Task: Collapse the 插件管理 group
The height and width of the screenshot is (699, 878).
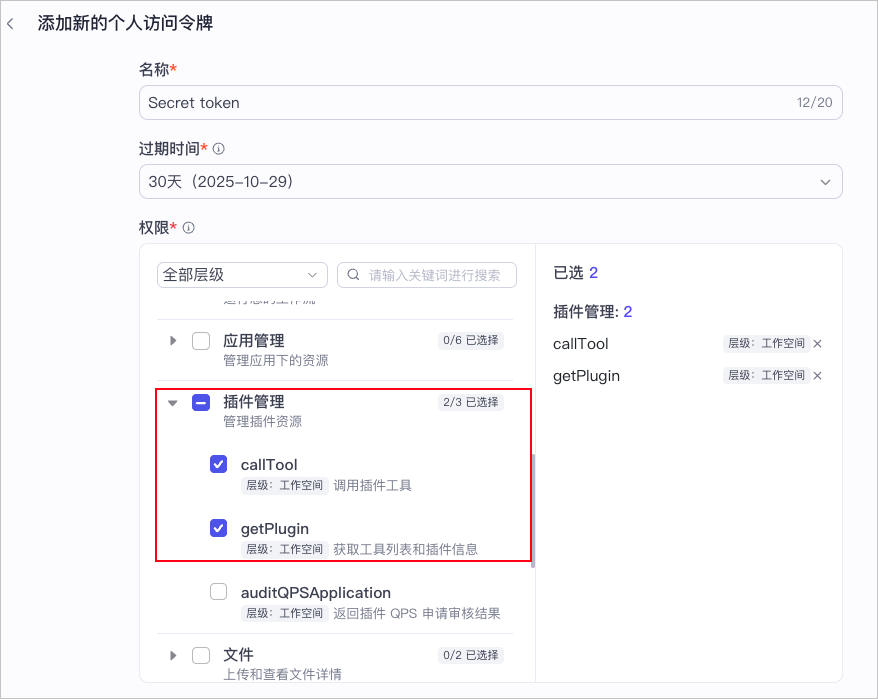Action: click(173, 403)
